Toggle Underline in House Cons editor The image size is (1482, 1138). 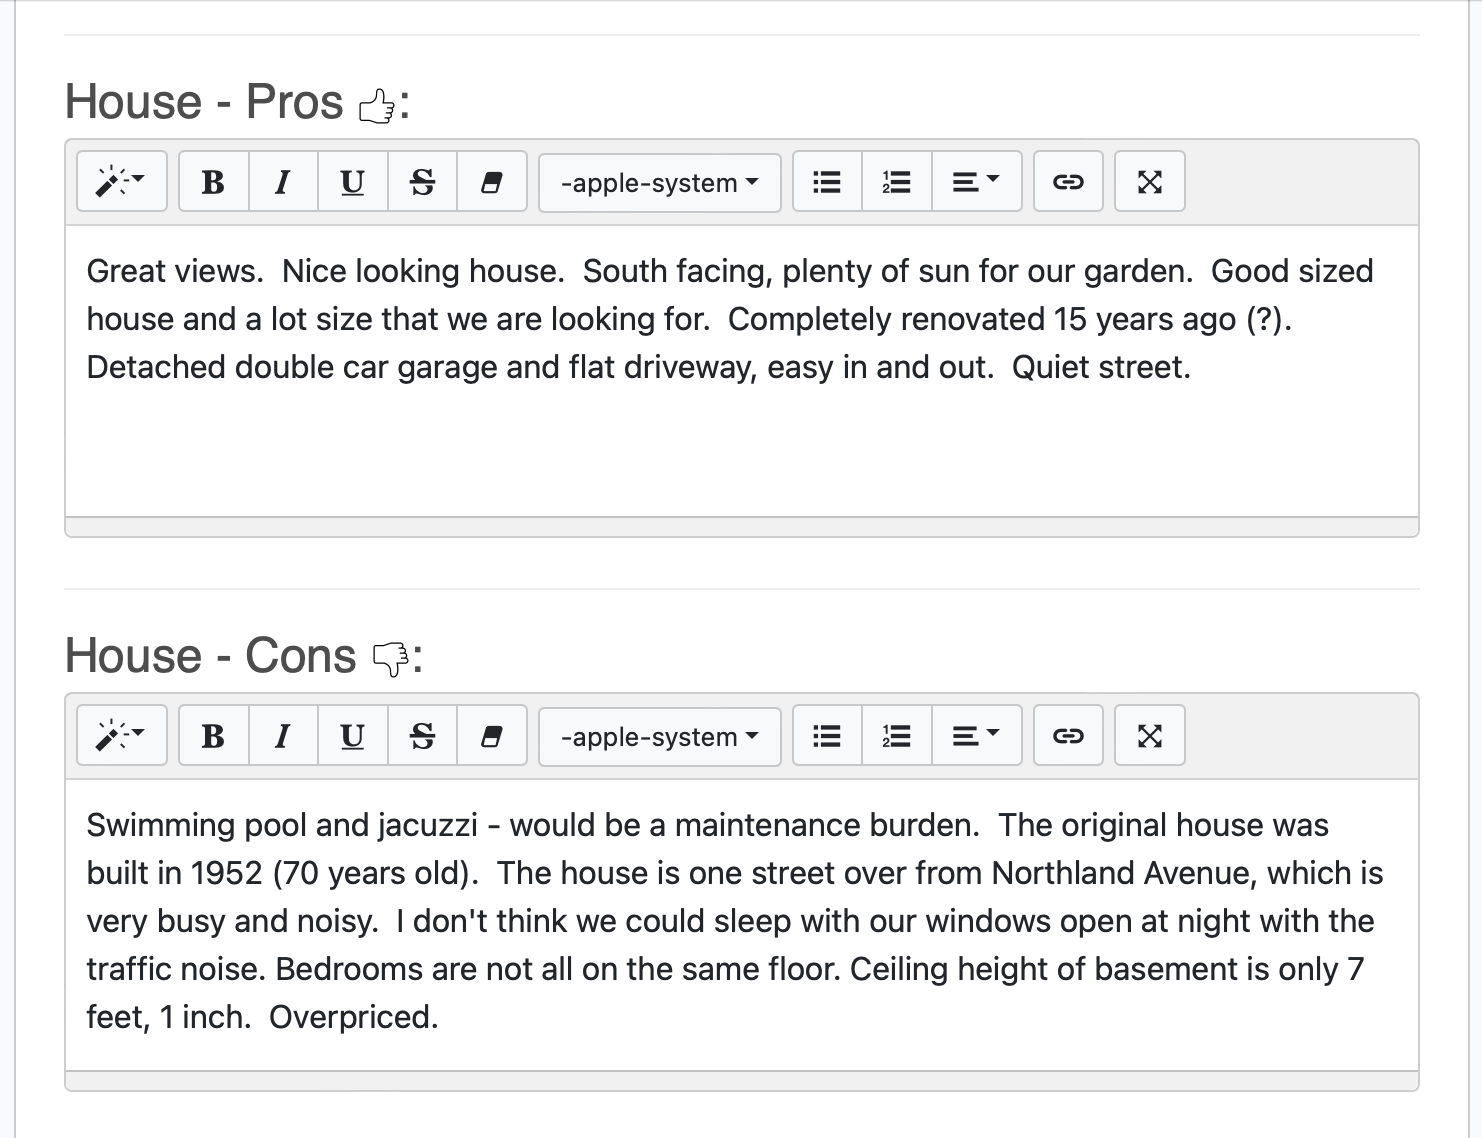[352, 736]
